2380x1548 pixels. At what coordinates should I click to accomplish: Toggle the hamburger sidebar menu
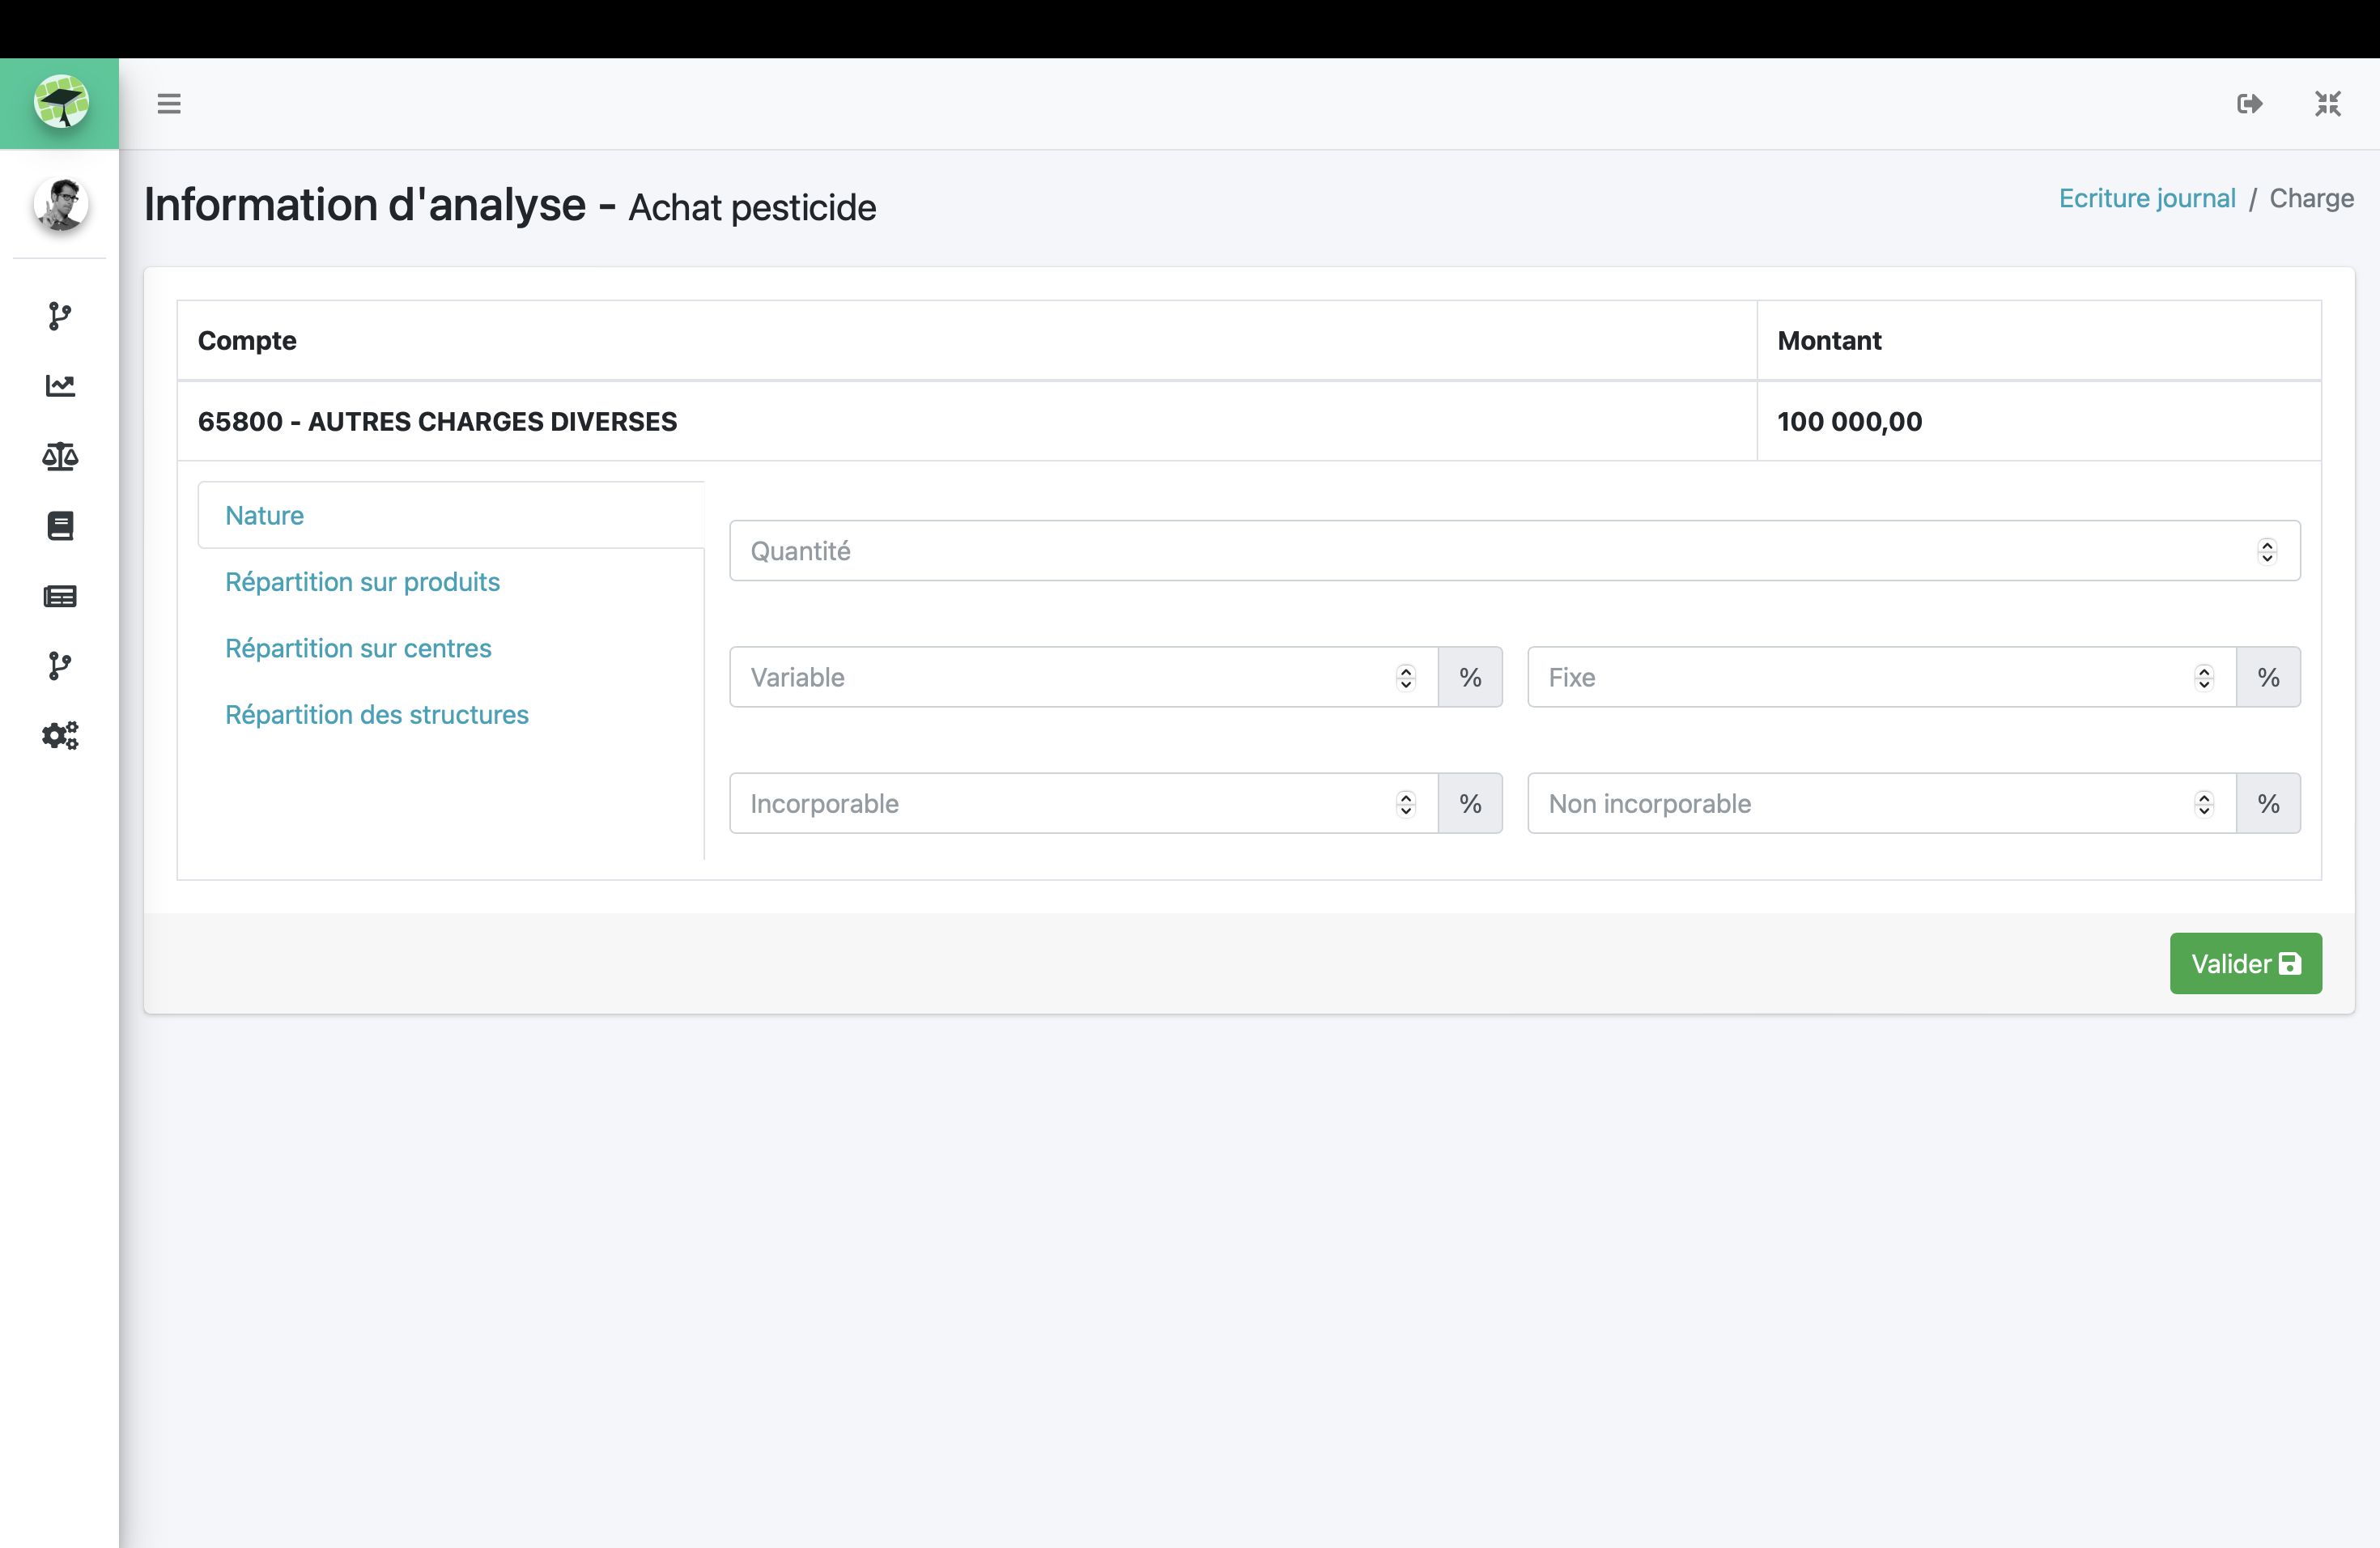click(169, 103)
